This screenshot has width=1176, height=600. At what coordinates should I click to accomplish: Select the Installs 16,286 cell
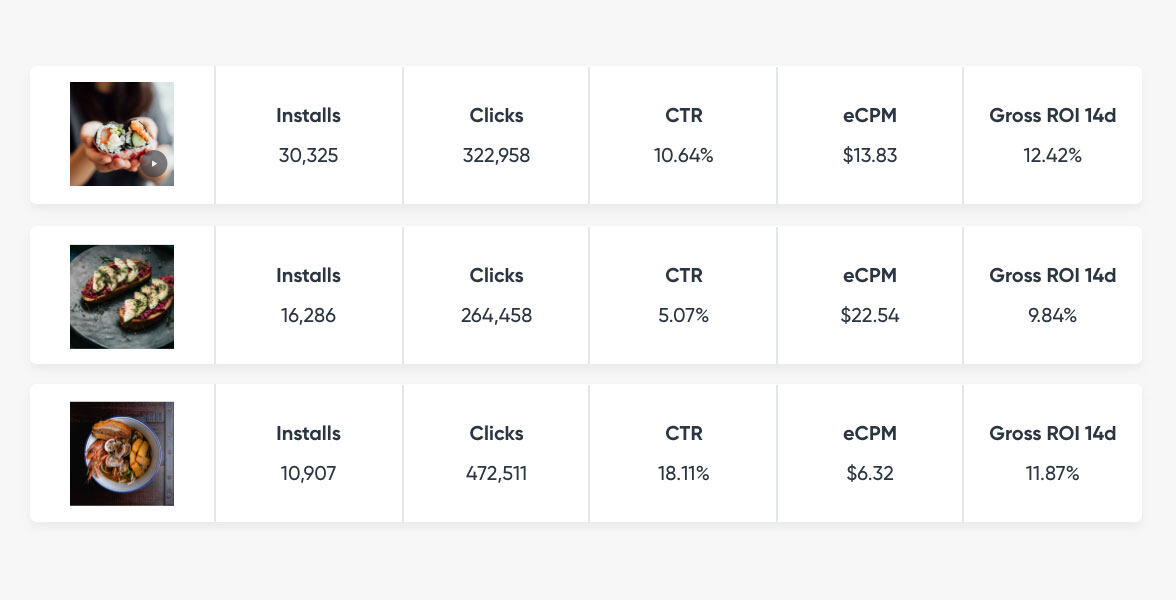(x=309, y=296)
